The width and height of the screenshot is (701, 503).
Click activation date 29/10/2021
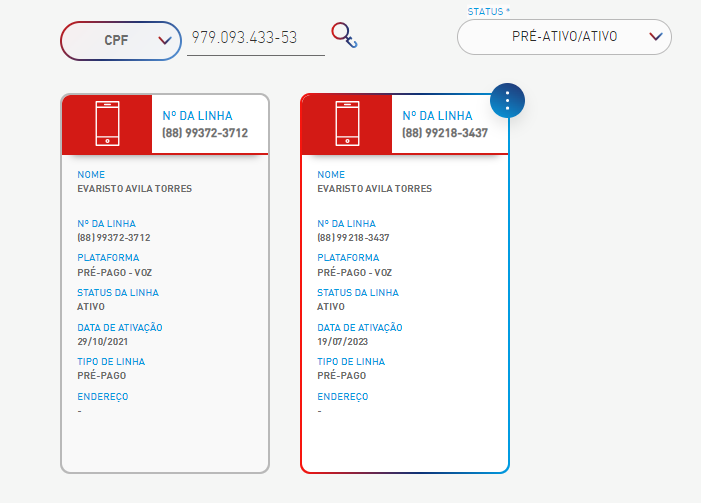coord(102,342)
